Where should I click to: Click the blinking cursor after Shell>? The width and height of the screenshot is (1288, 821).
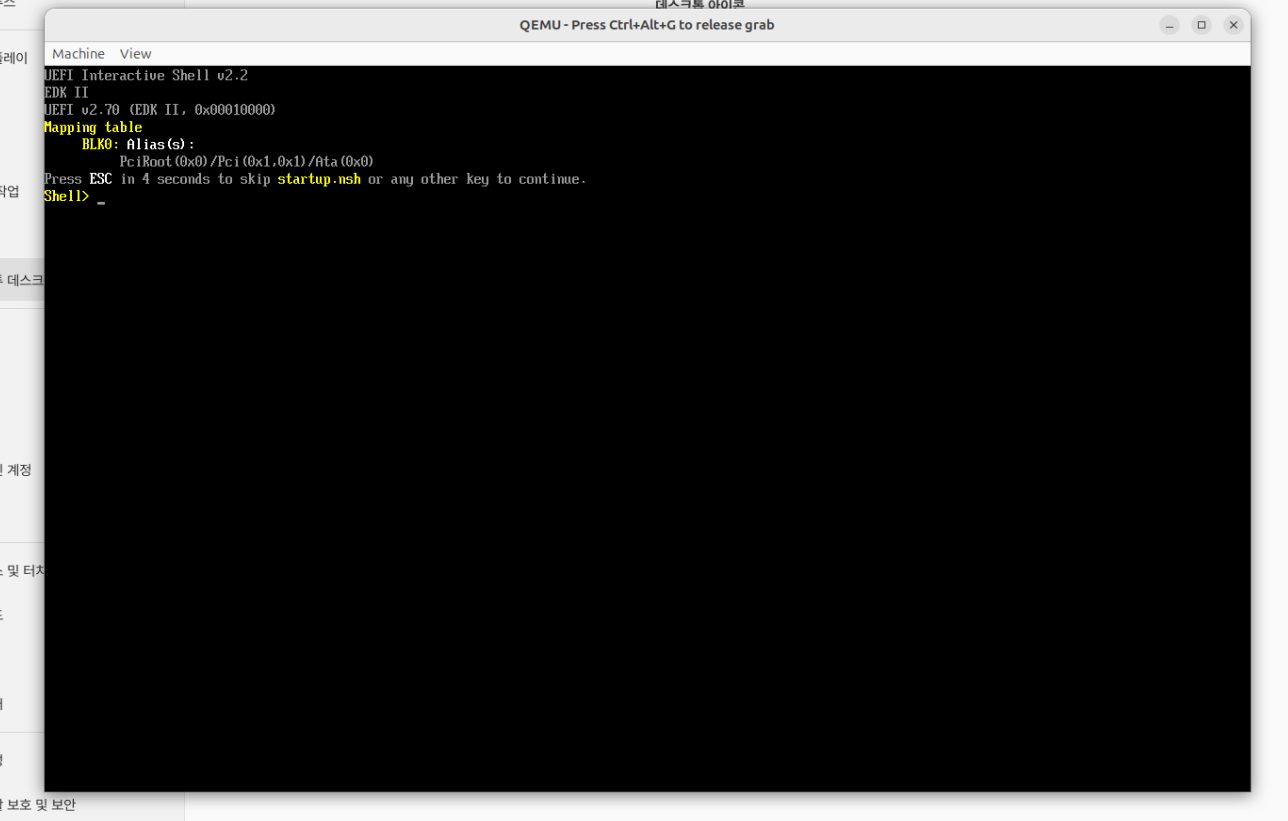pos(101,199)
